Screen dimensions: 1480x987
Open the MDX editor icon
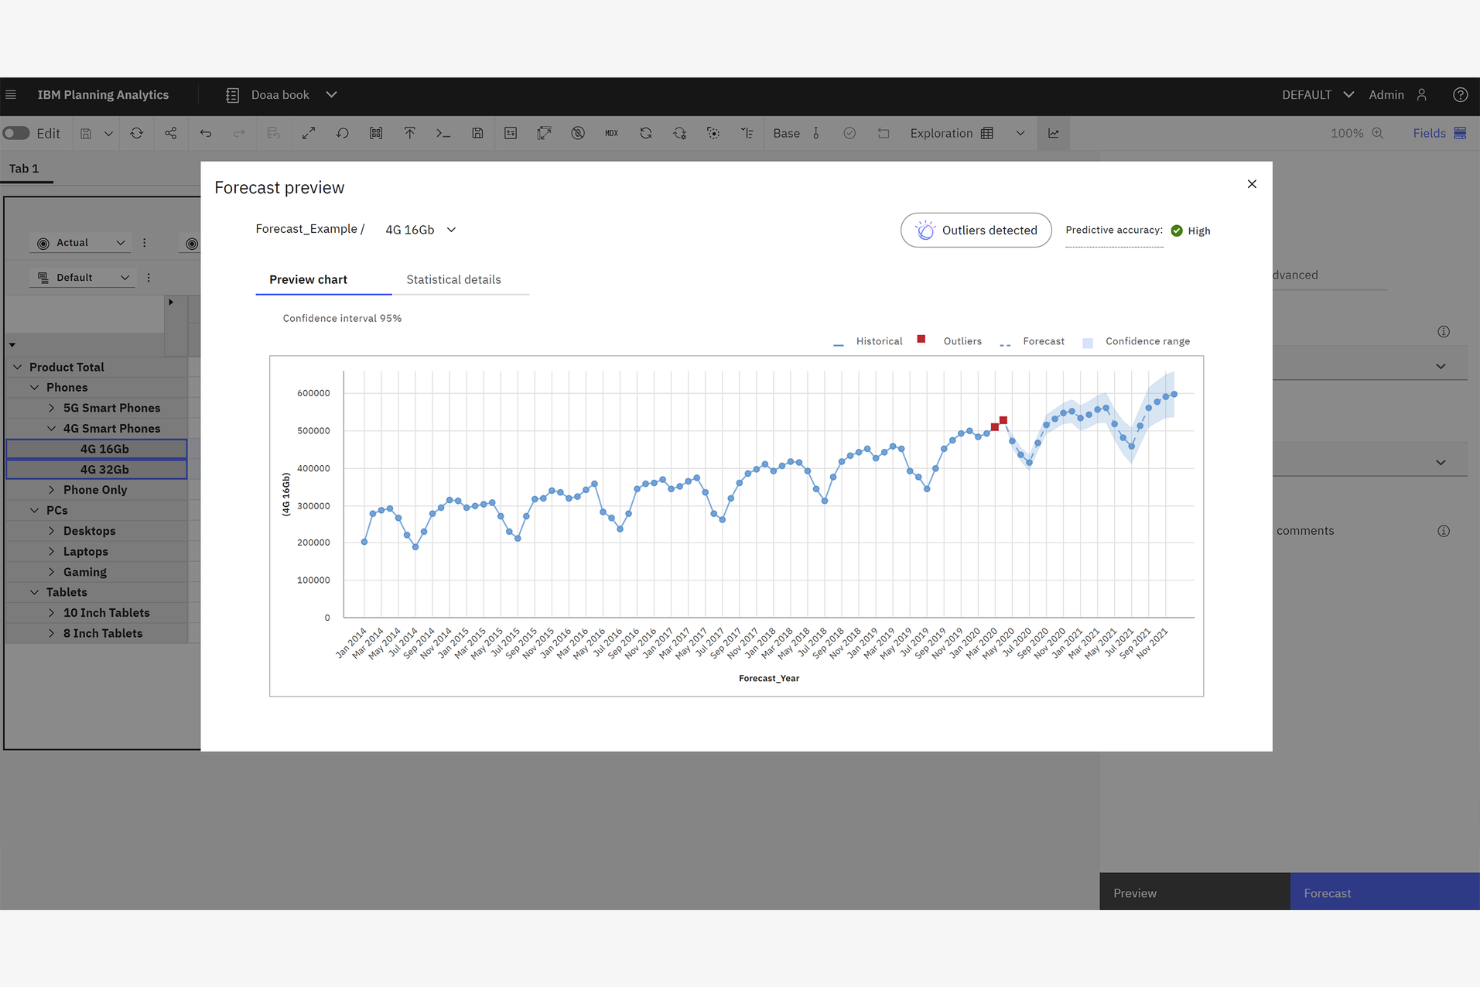[611, 132]
